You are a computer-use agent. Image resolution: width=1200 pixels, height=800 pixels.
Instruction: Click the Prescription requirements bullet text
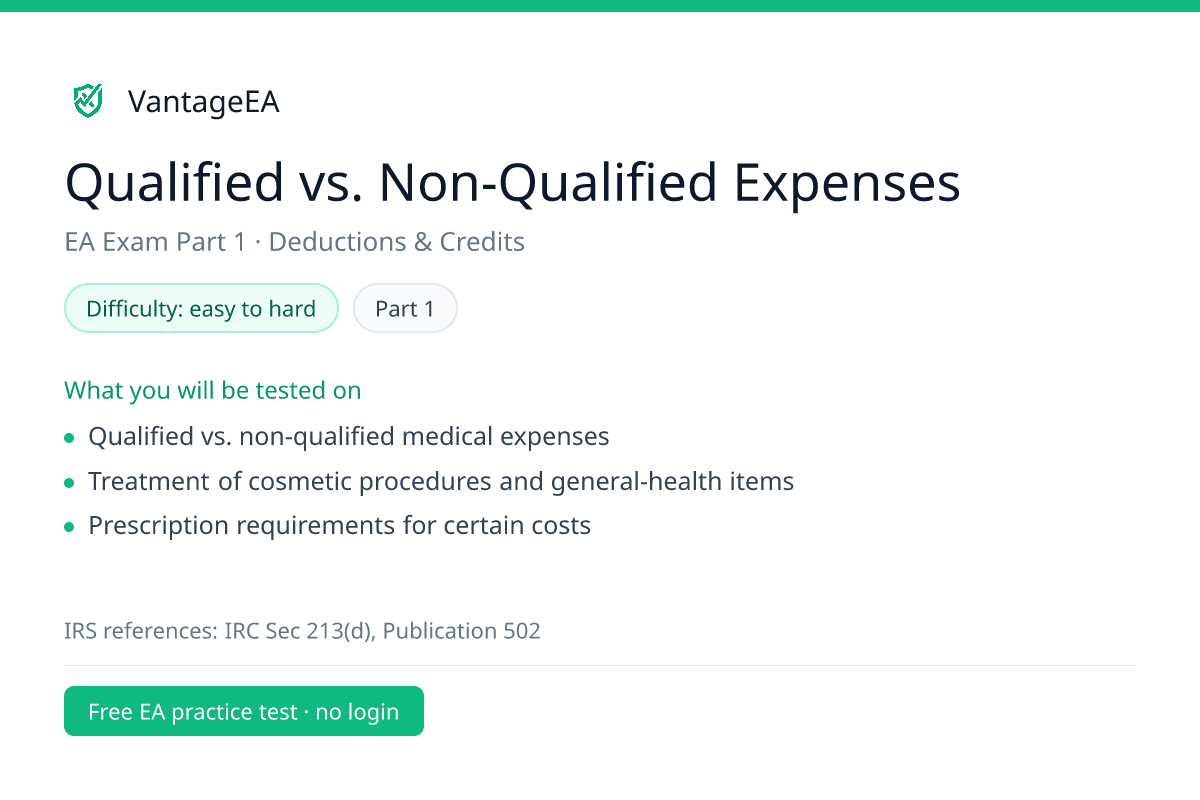pyautogui.click(x=340, y=525)
